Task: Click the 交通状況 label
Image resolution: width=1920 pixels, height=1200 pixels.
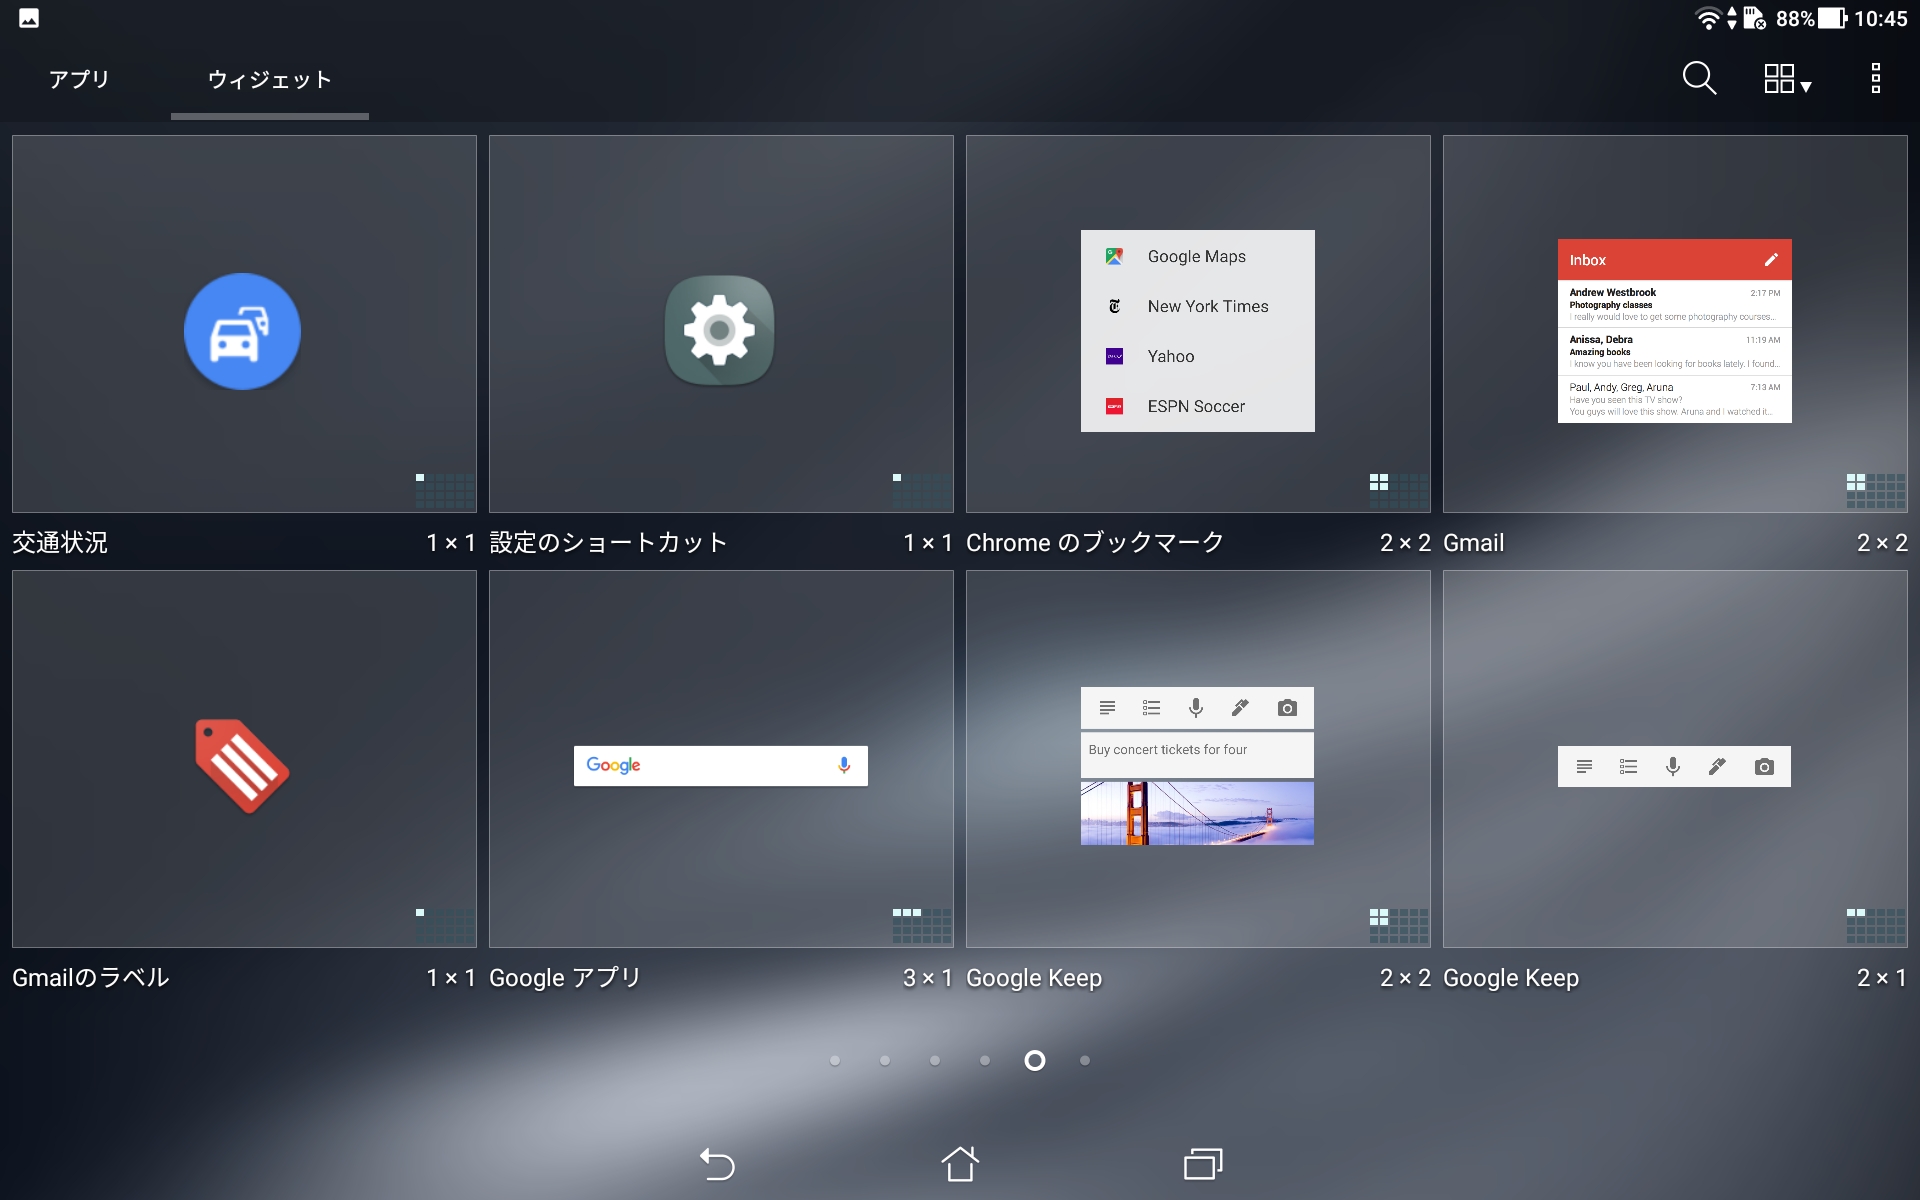Action: pyautogui.click(x=60, y=543)
